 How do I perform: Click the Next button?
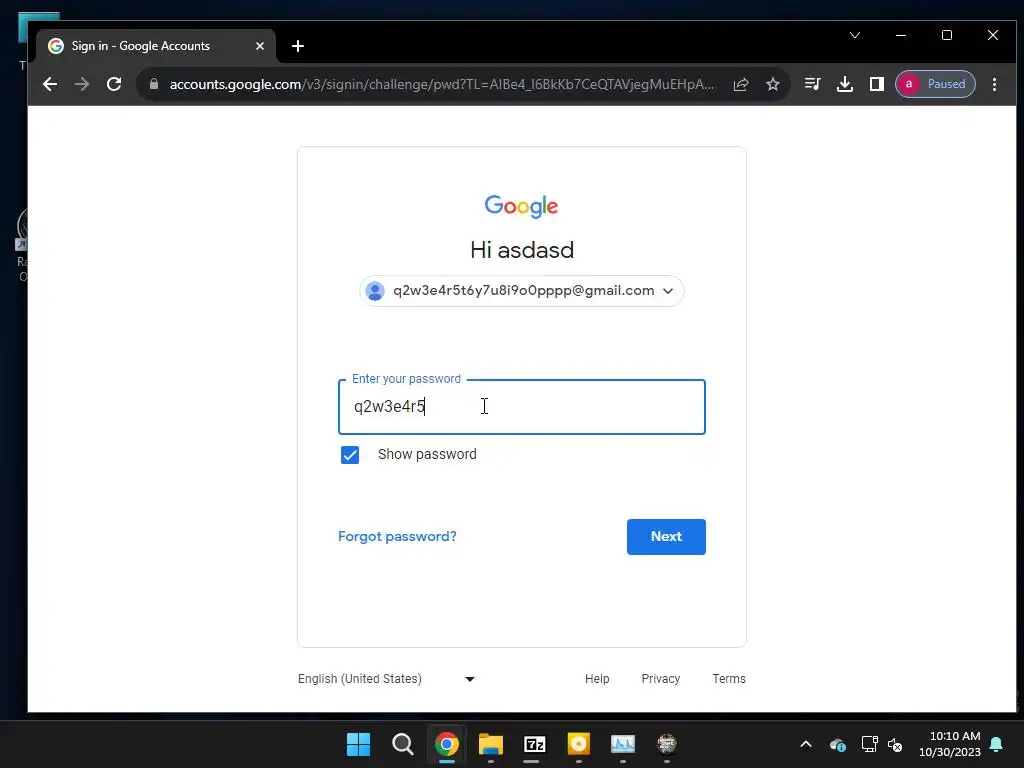click(666, 537)
